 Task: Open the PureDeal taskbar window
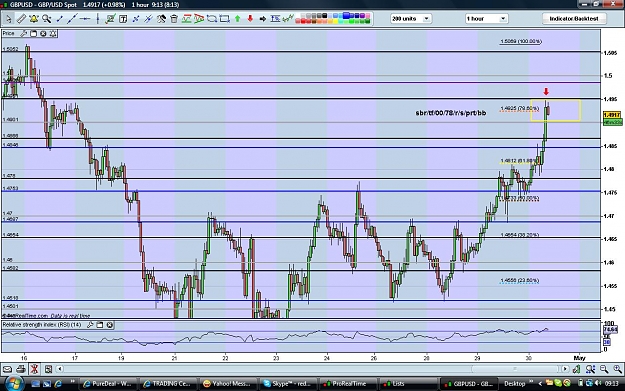[108, 383]
